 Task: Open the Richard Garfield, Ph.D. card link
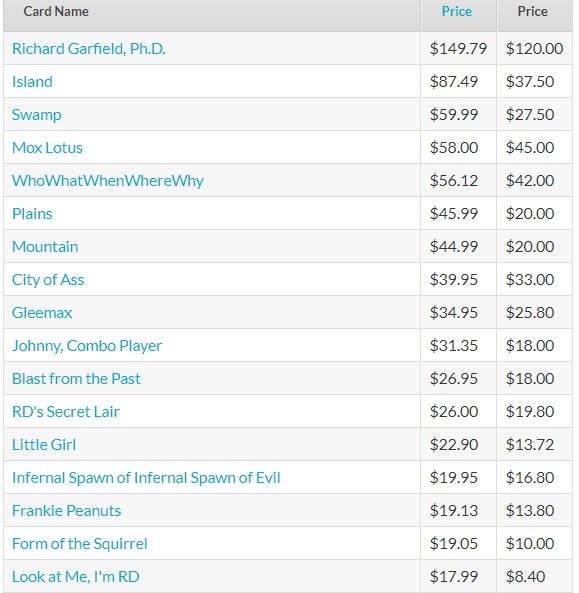click(88, 49)
